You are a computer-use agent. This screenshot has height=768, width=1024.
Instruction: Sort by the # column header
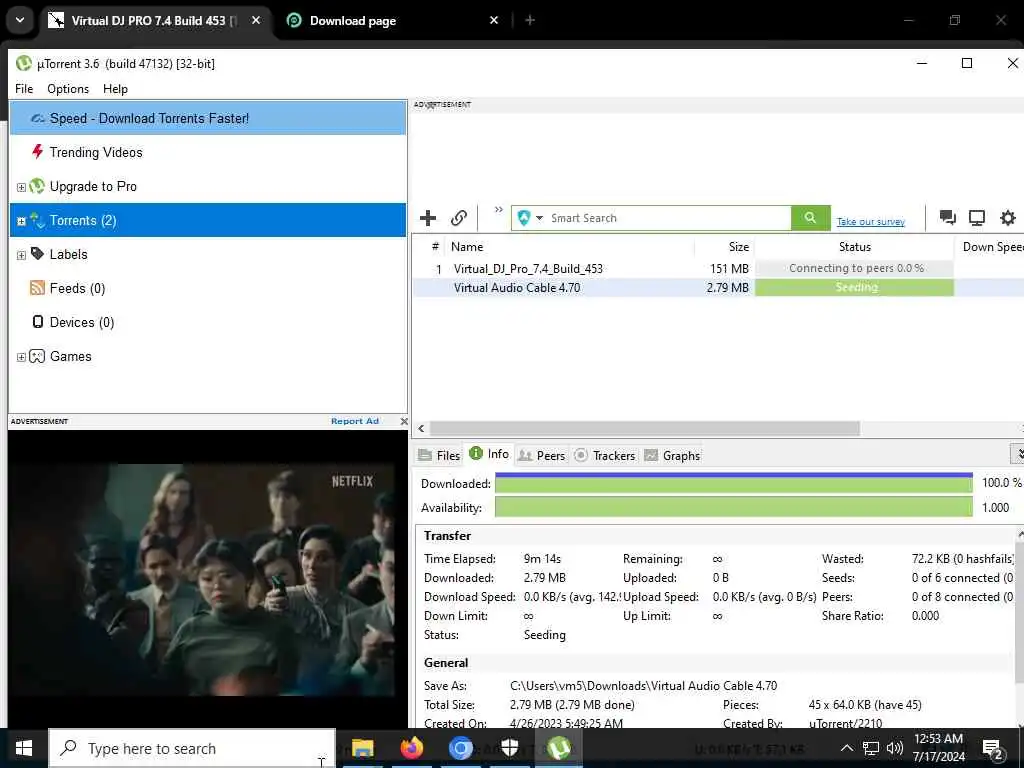click(434, 247)
